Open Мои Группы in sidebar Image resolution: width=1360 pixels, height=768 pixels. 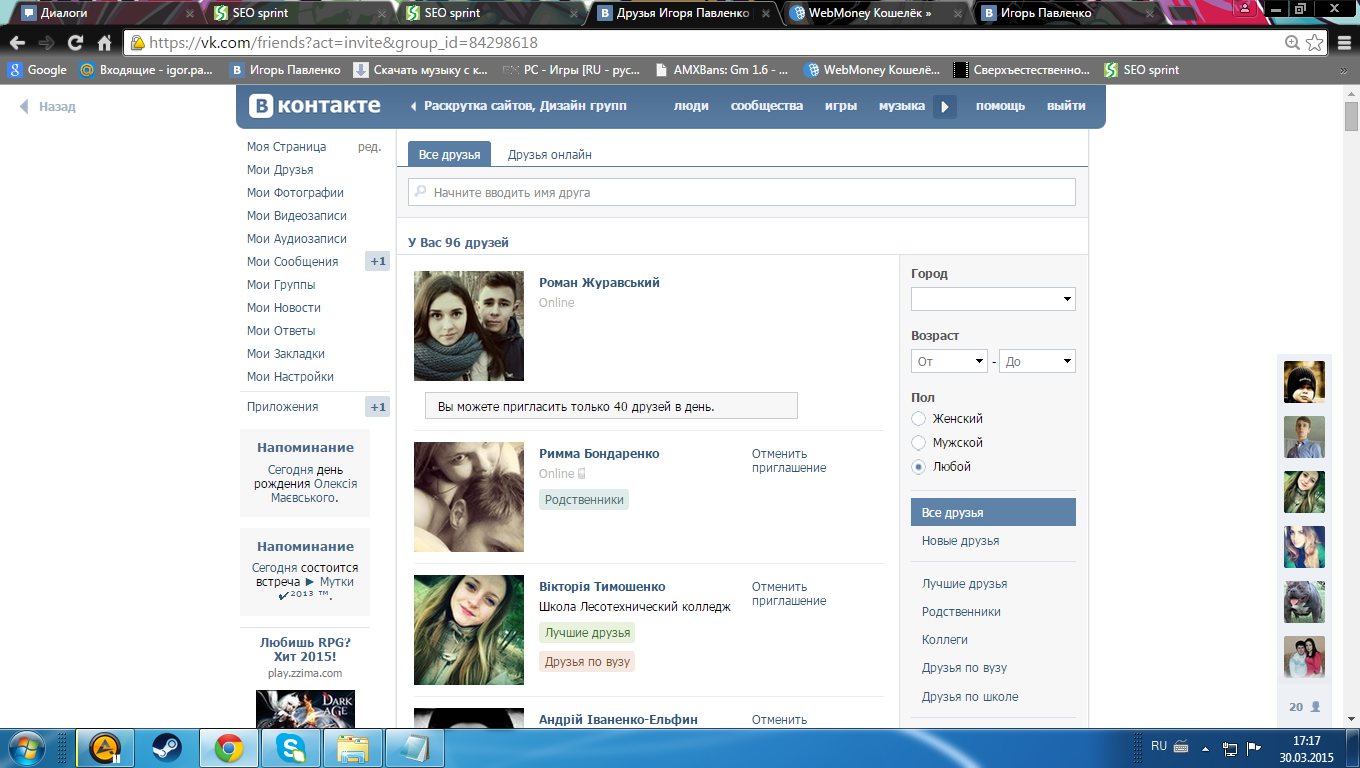pyautogui.click(x=281, y=285)
